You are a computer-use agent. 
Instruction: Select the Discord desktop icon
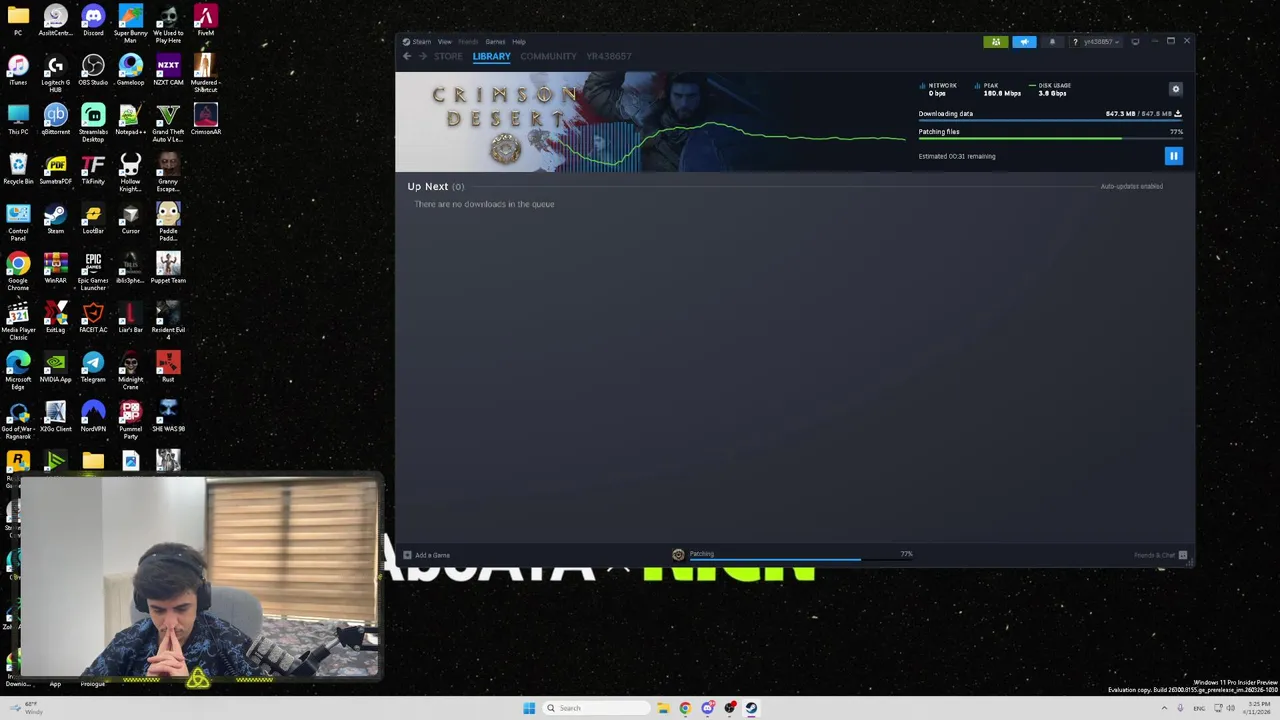pyautogui.click(x=93, y=20)
